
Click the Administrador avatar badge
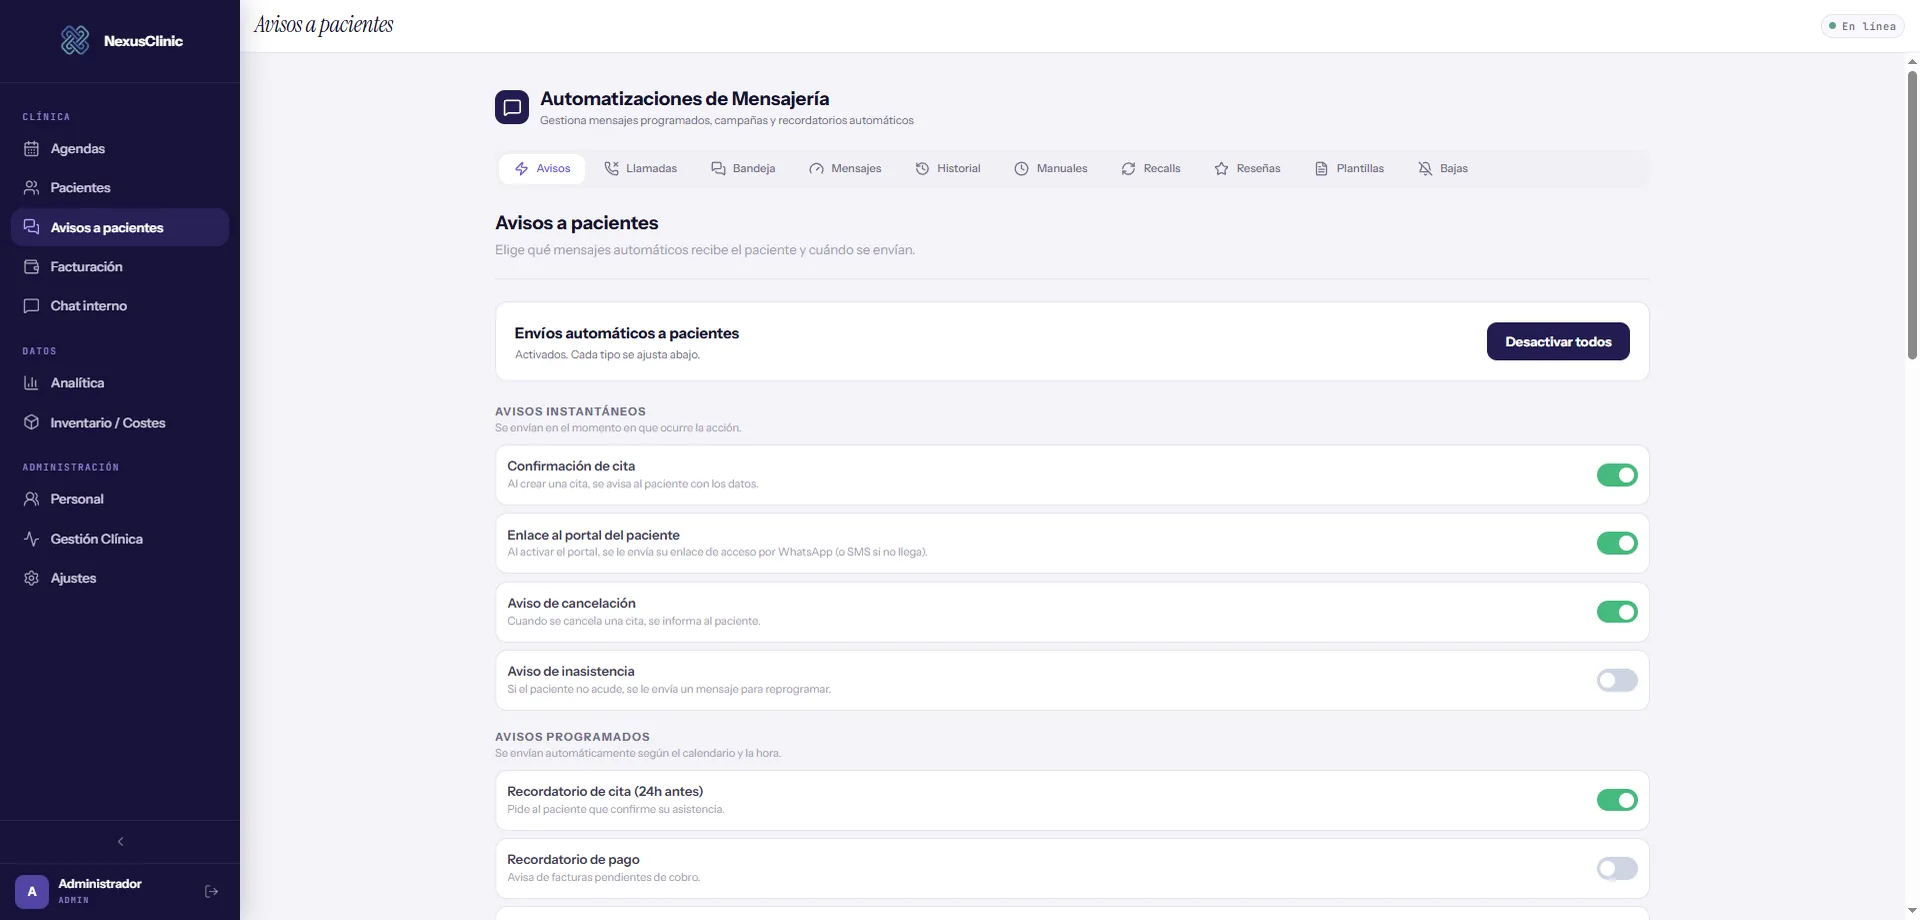tap(32, 891)
